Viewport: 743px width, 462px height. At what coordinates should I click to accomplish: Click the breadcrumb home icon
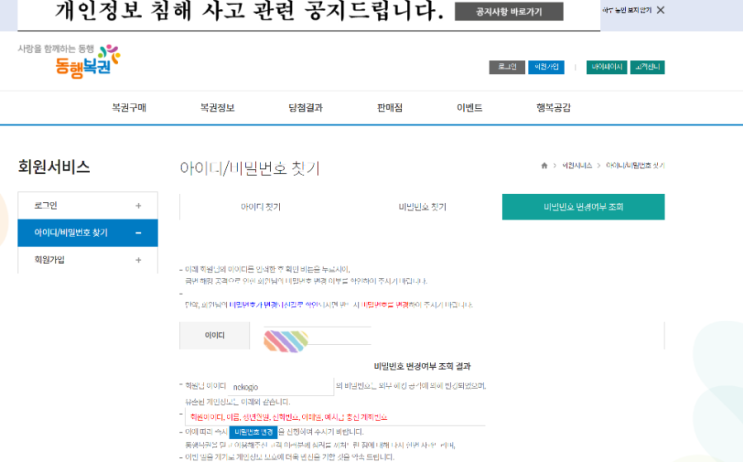544,165
